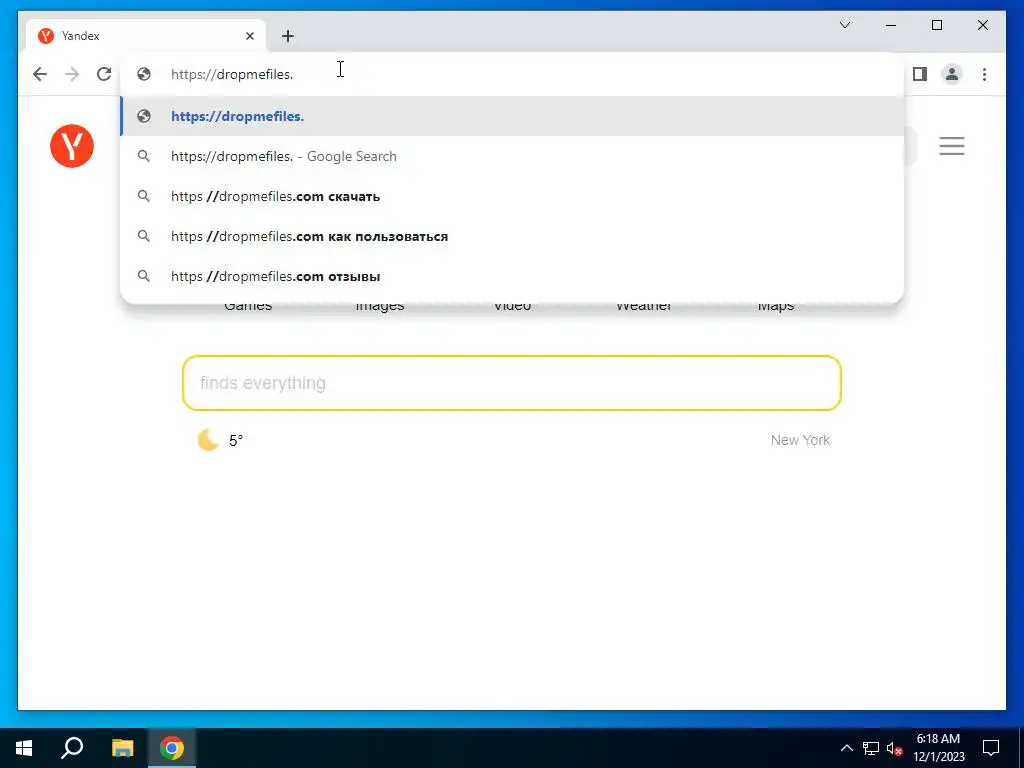Viewport: 1024px width, 768px height.
Task: Open the Yandex hamburger menu
Action: [x=952, y=146]
